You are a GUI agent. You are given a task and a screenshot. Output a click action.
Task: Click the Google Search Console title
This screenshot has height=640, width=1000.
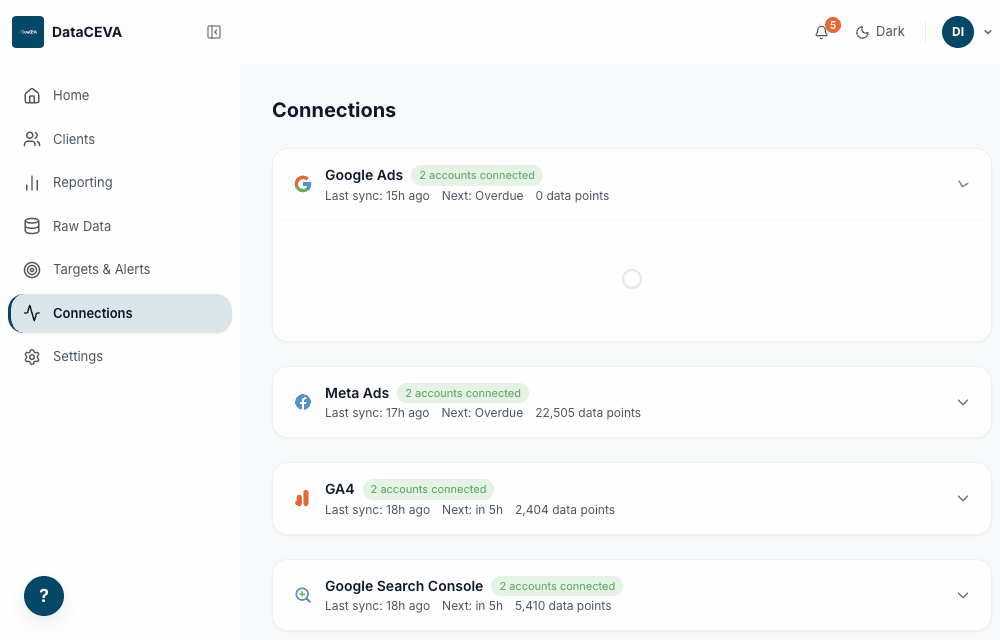404,586
